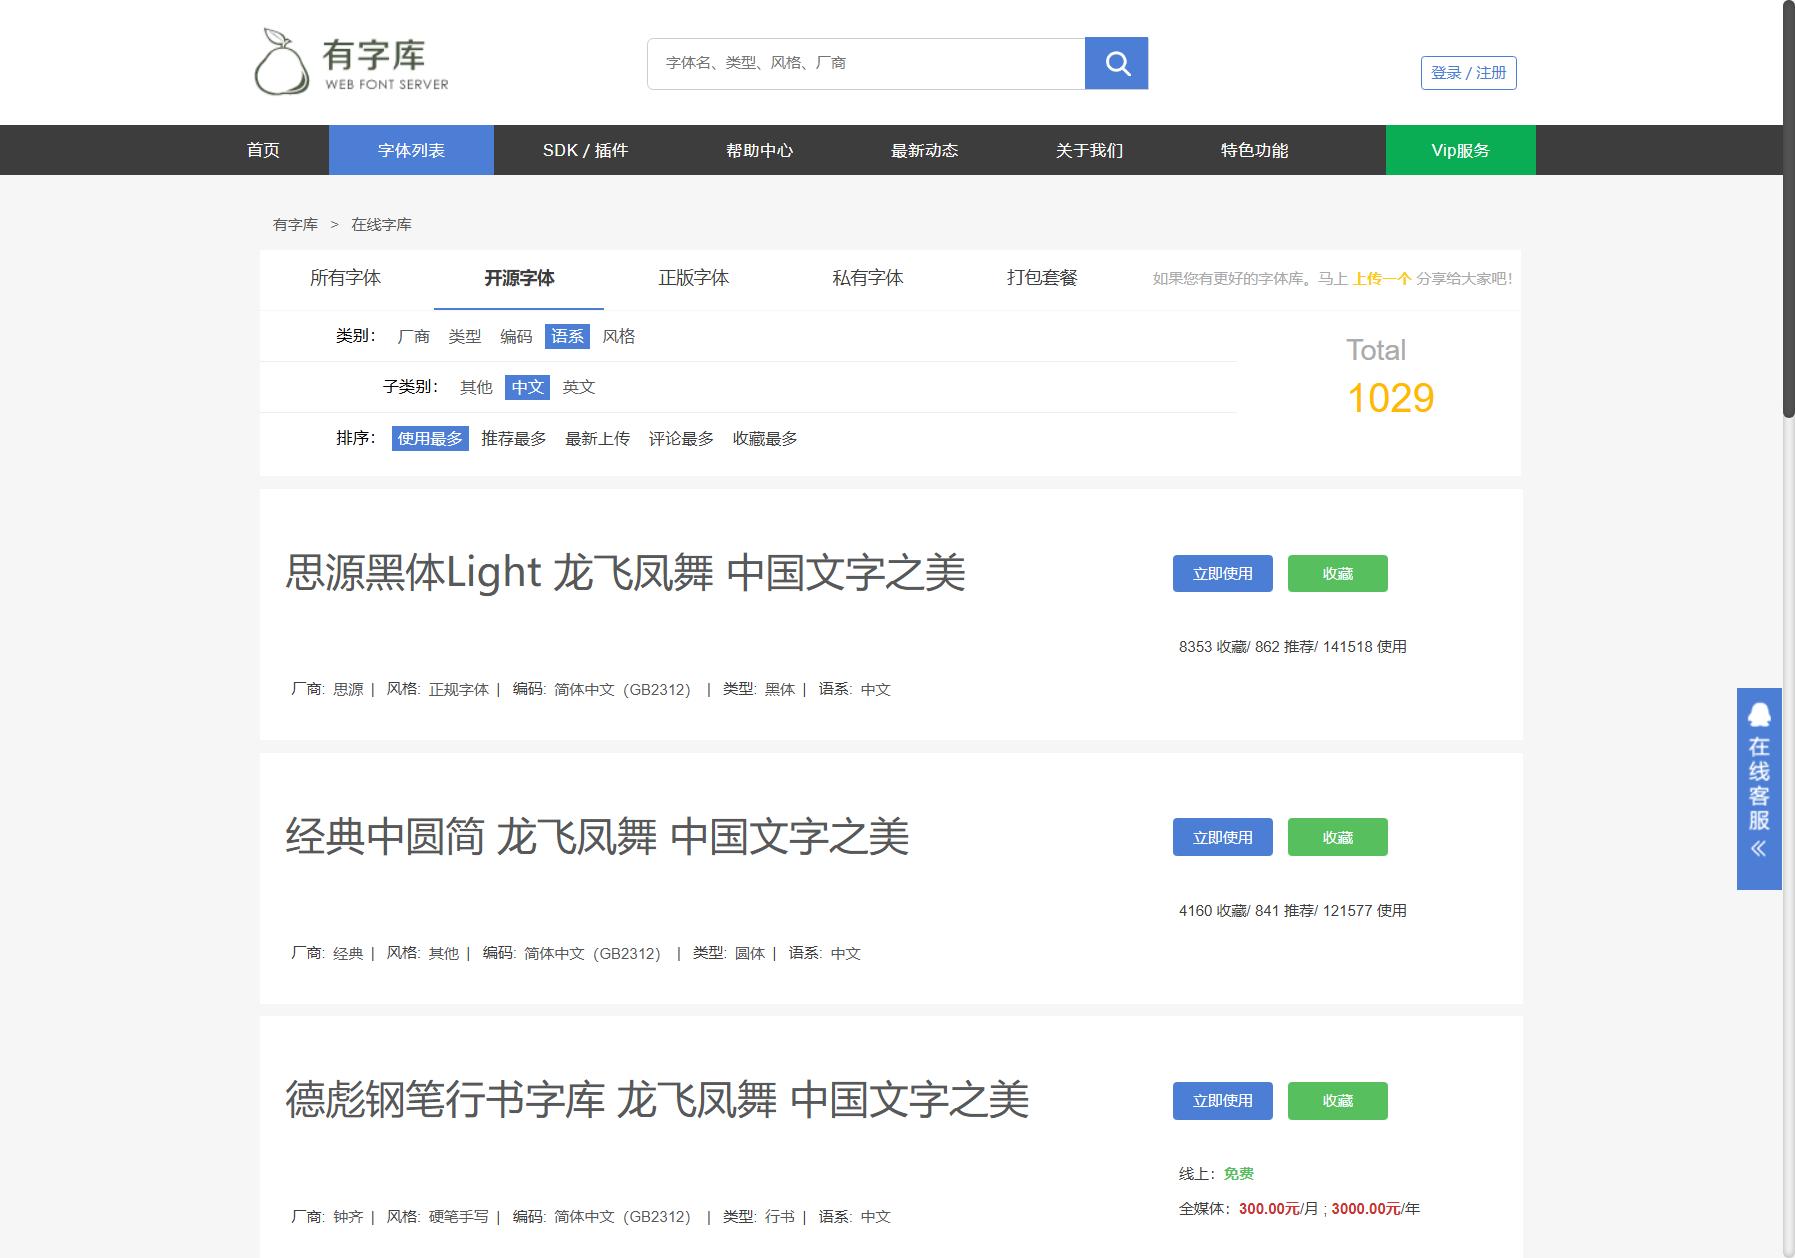Click the 登录 / 注册 button

click(x=1468, y=73)
